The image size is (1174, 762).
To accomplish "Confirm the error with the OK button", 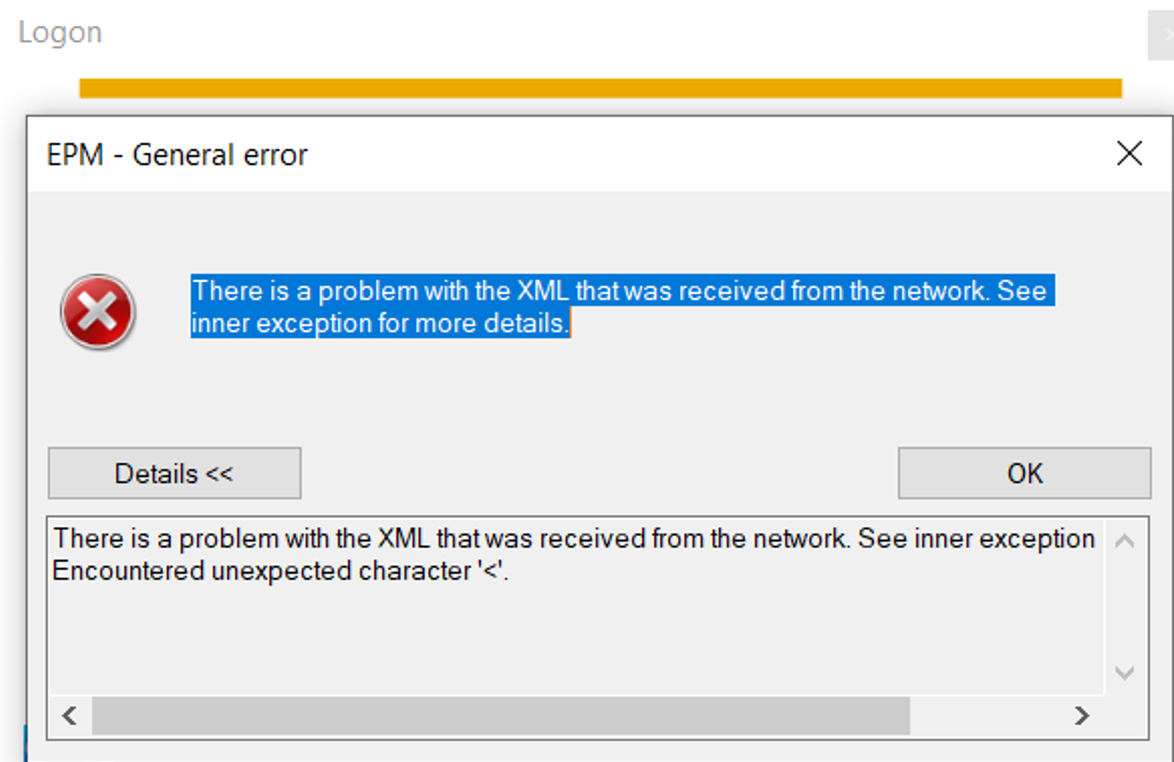I will coord(1024,473).
